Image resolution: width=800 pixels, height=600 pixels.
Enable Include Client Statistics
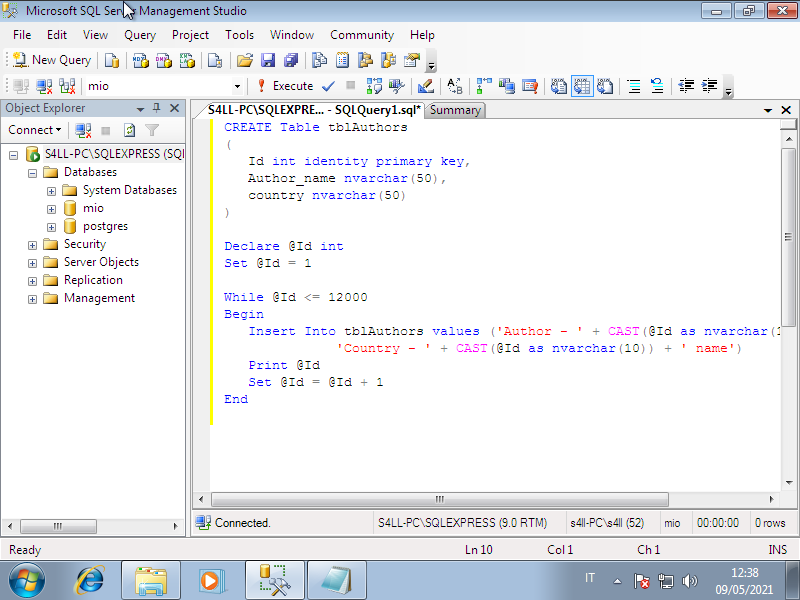click(x=506, y=86)
